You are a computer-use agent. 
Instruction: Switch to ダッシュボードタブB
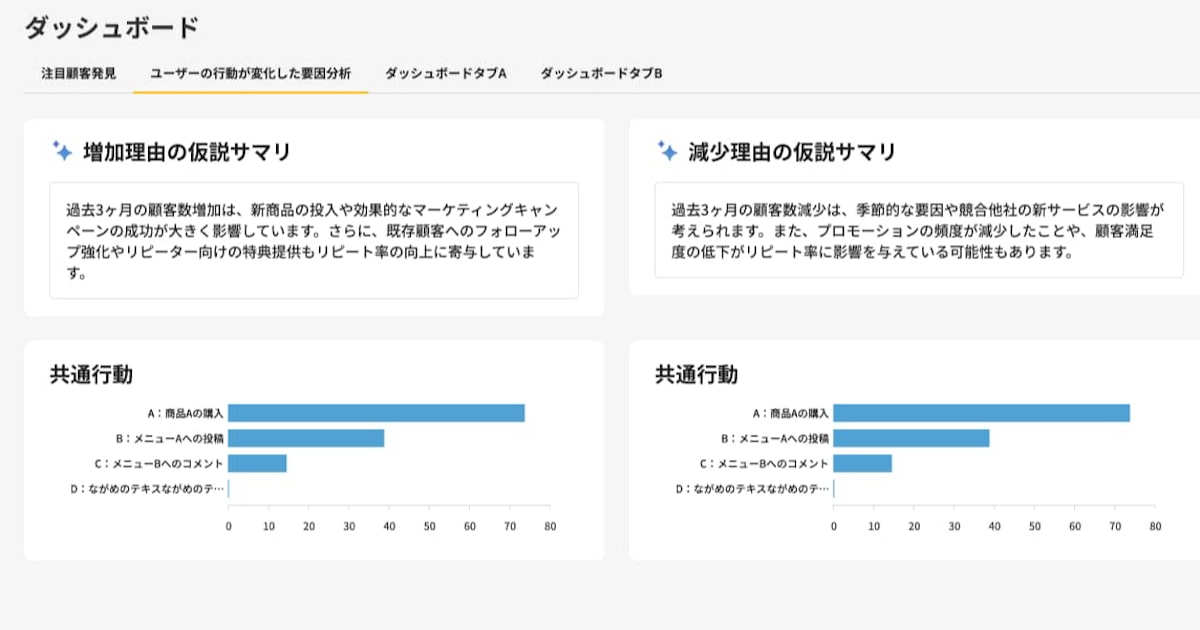point(601,74)
